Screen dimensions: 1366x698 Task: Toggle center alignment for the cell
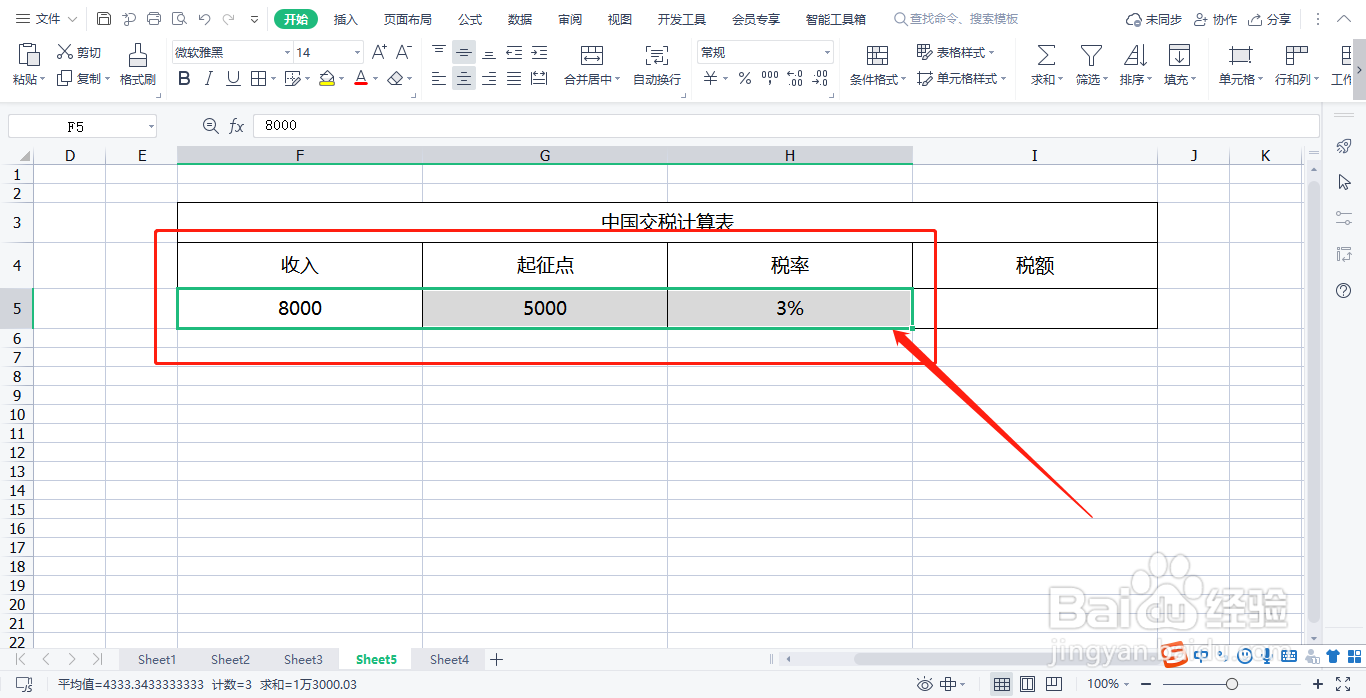pos(463,78)
